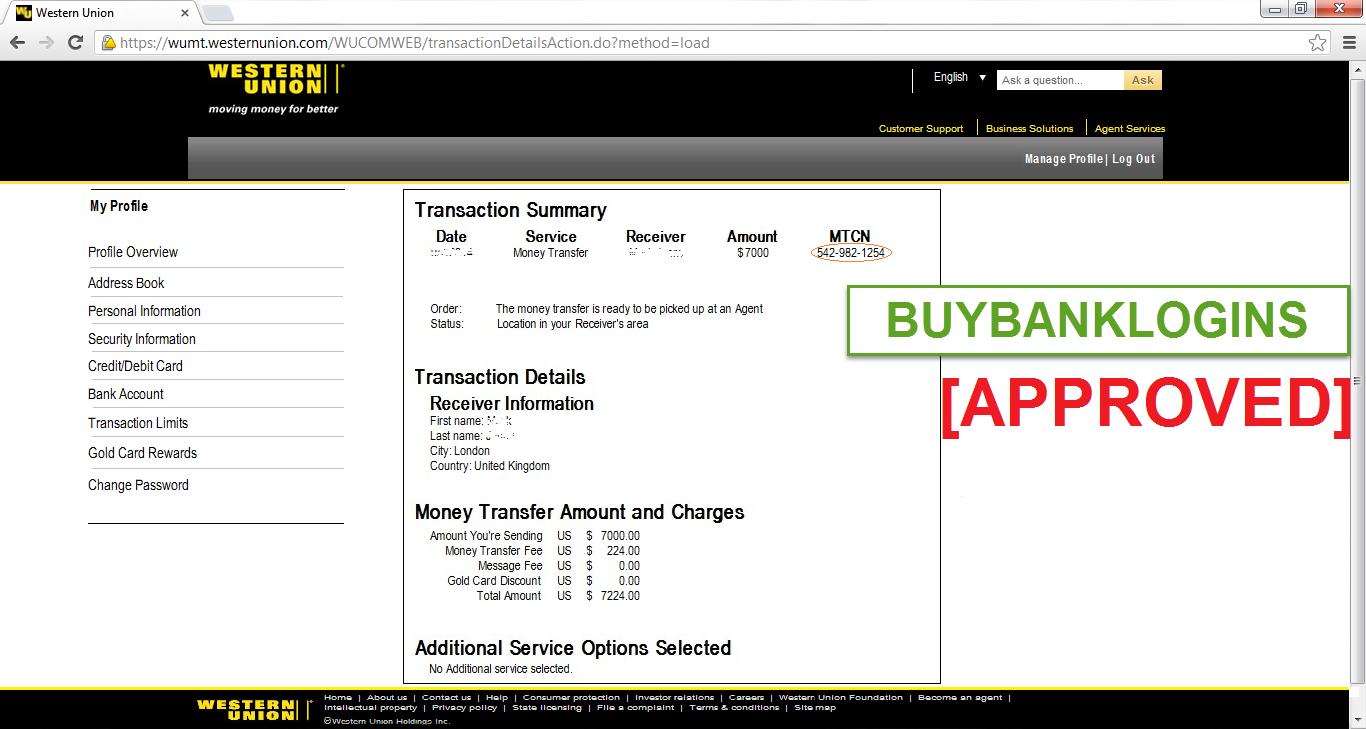Reload the page with refresh icon
The image size is (1366, 729).
click(75, 42)
